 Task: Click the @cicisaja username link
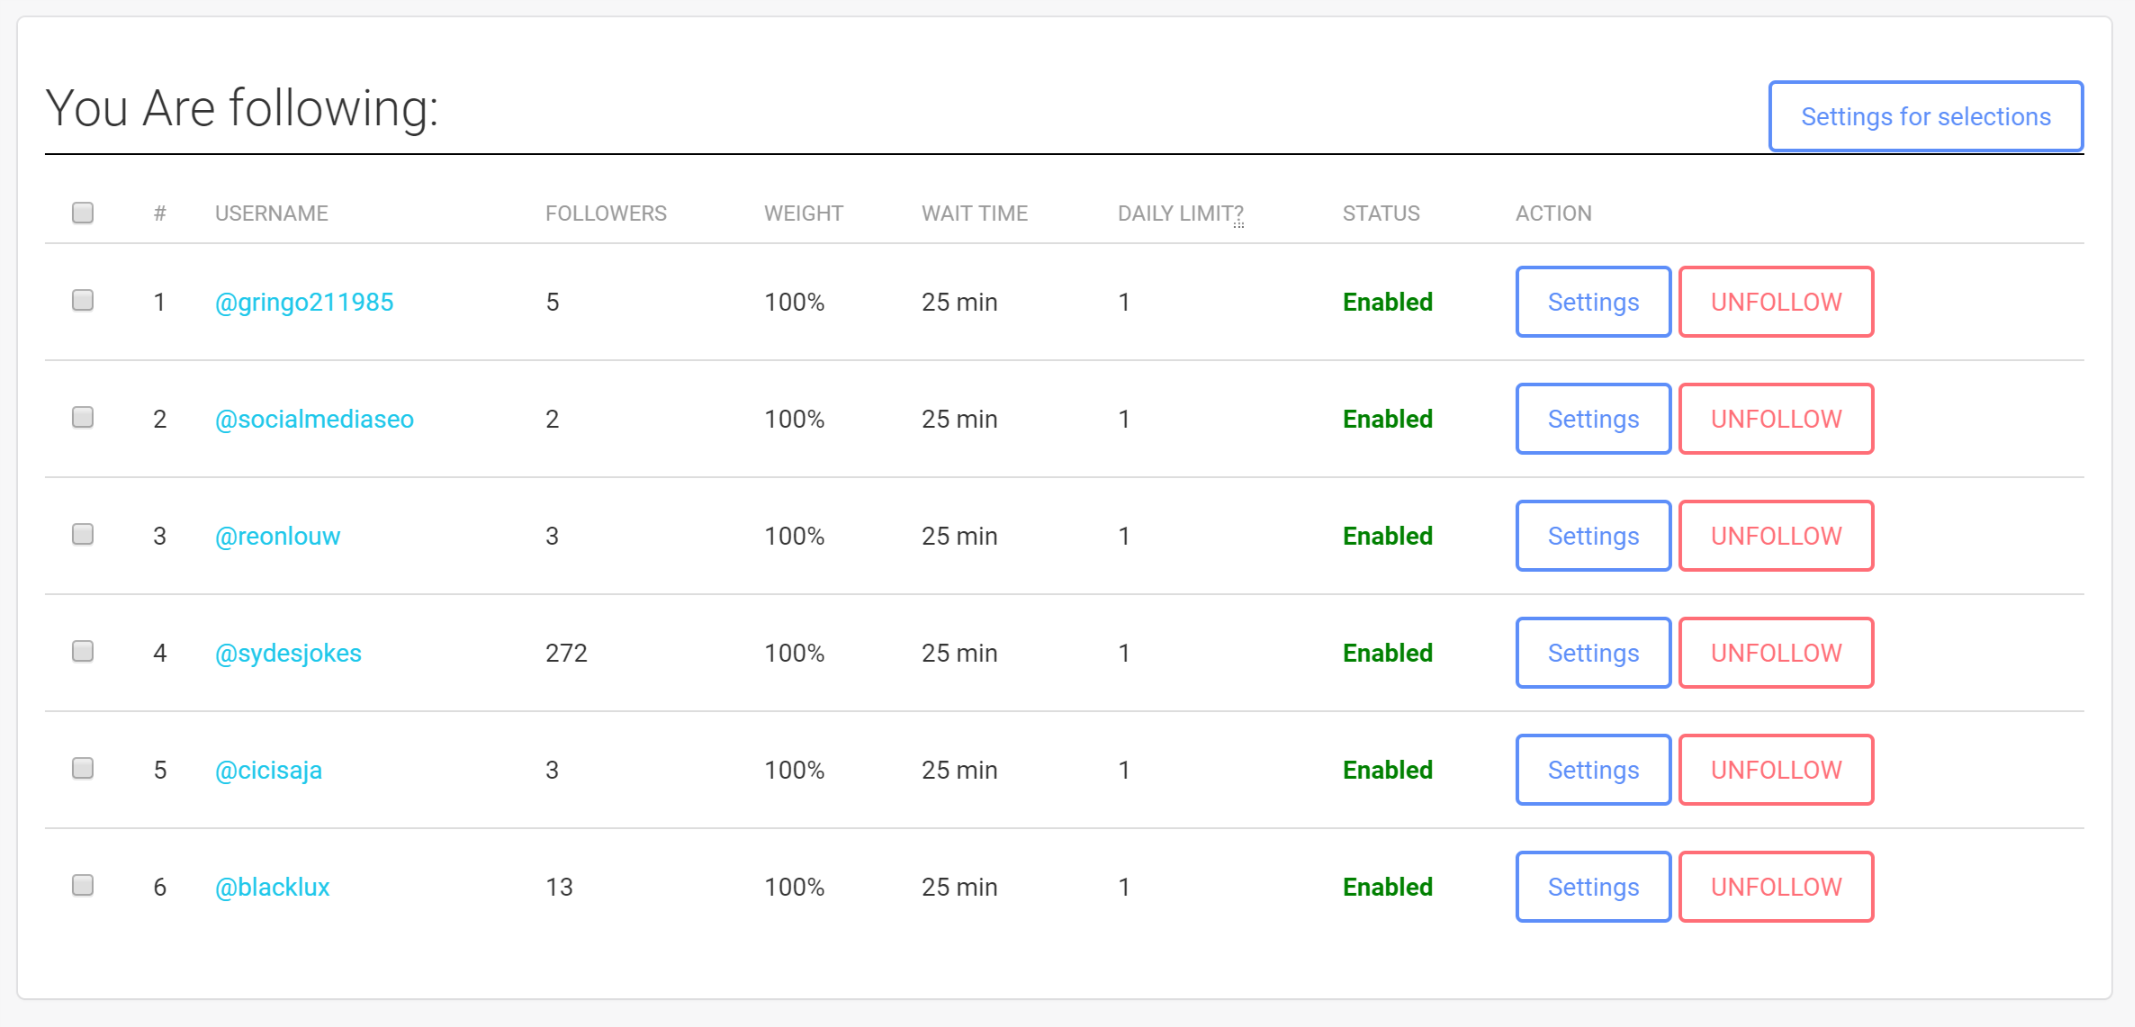point(268,770)
